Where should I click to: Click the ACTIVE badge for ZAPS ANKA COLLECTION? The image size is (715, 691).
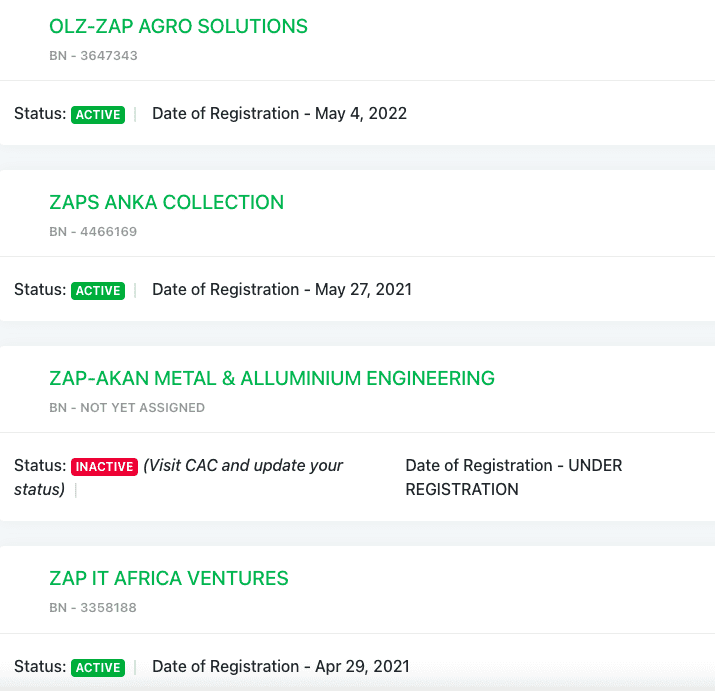(x=98, y=291)
